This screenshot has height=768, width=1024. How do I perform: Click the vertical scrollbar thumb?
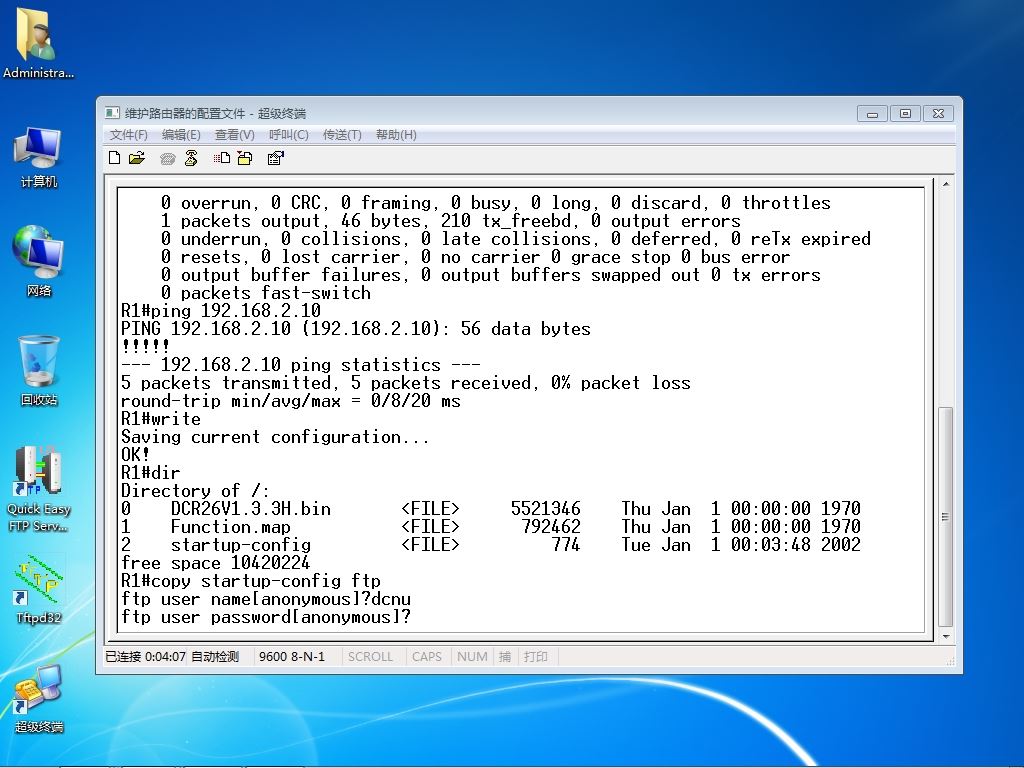tap(945, 517)
